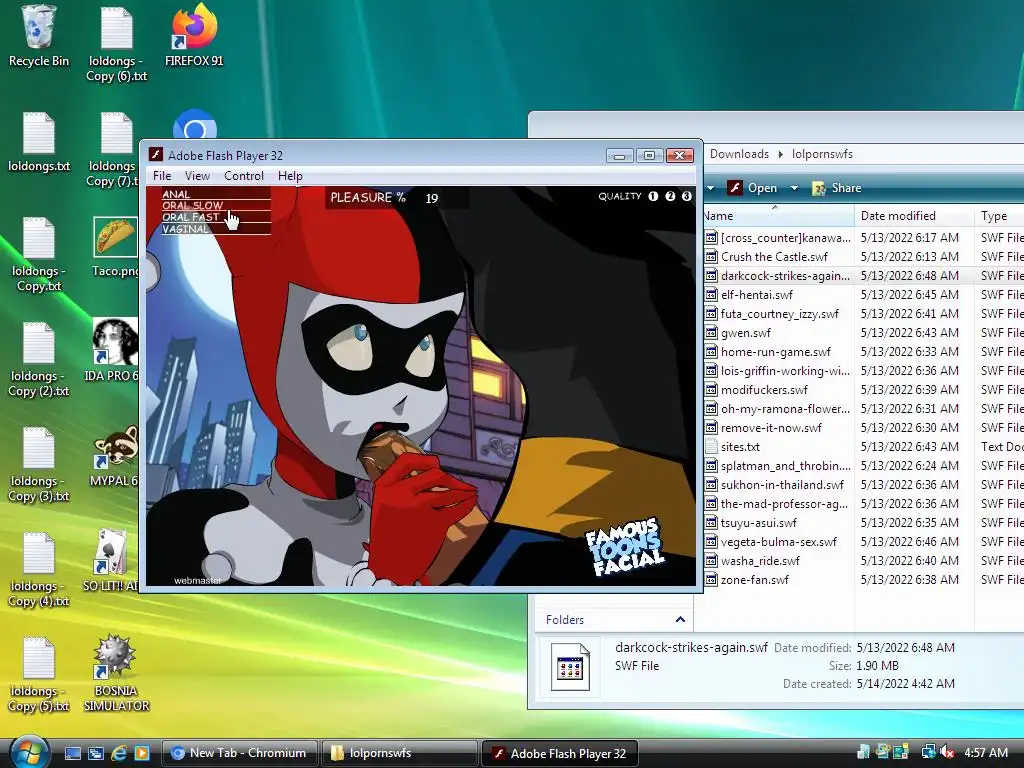This screenshot has width=1024, height=768.
Task: Select washa_ride.swf in the file list
Action: 760,560
